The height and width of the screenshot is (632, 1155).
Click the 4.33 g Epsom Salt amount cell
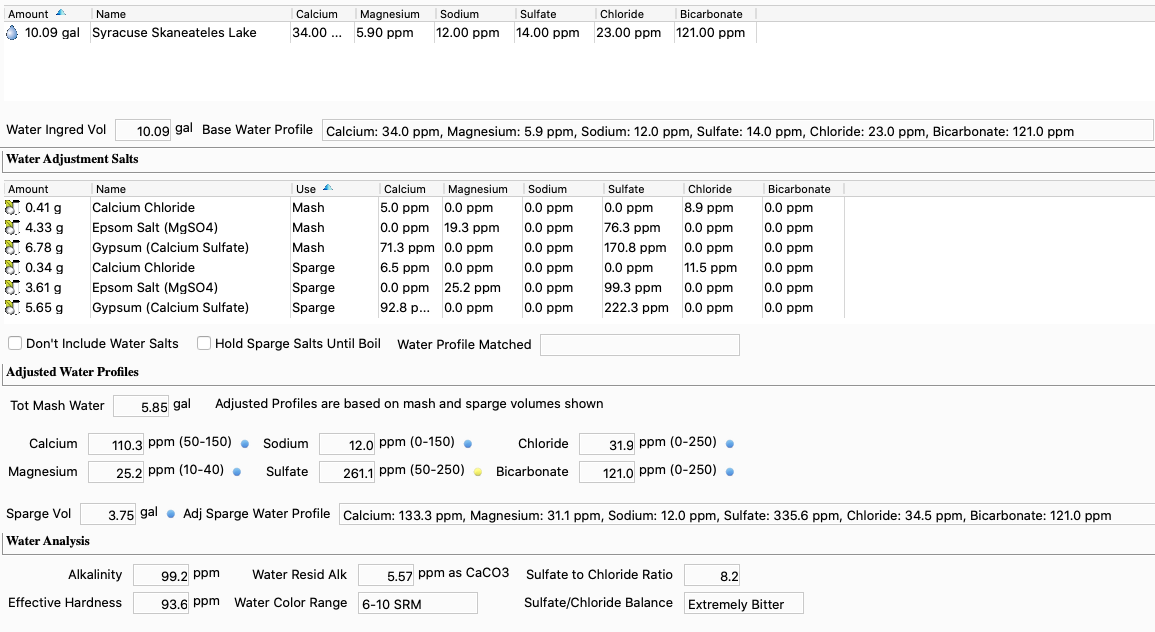click(x=44, y=228)
